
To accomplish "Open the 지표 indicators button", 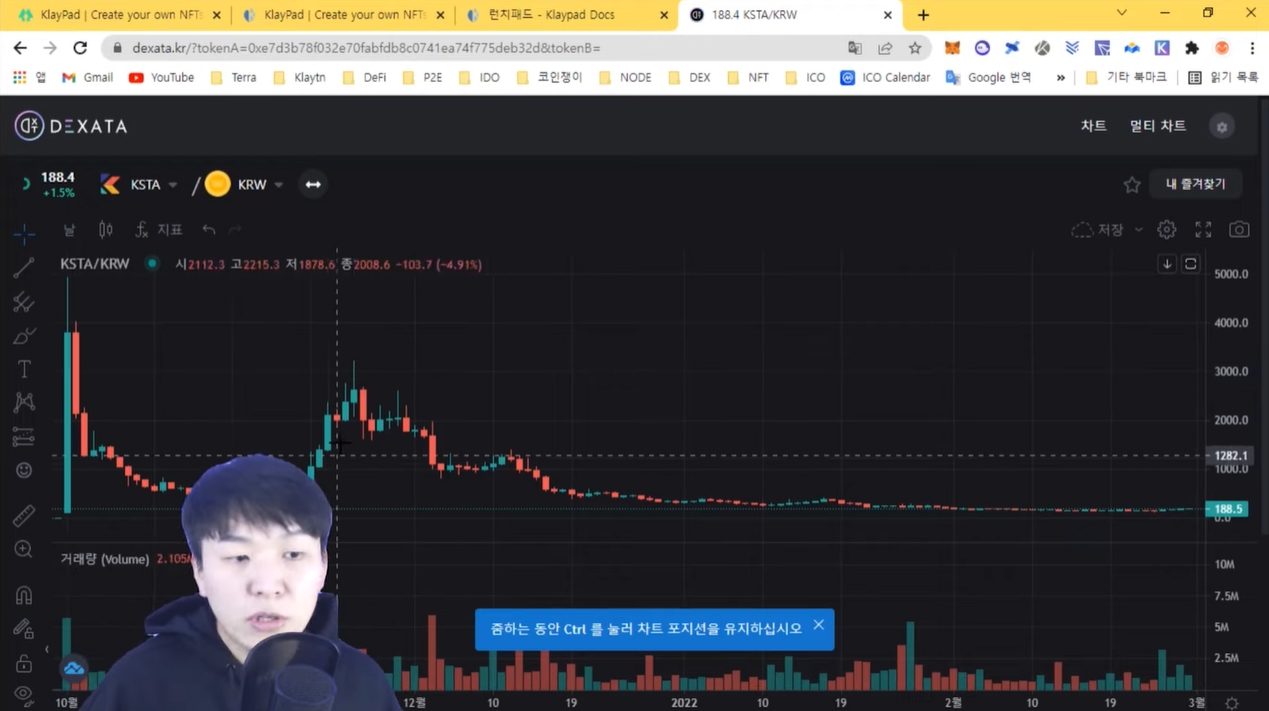I will tap(159, 230).
